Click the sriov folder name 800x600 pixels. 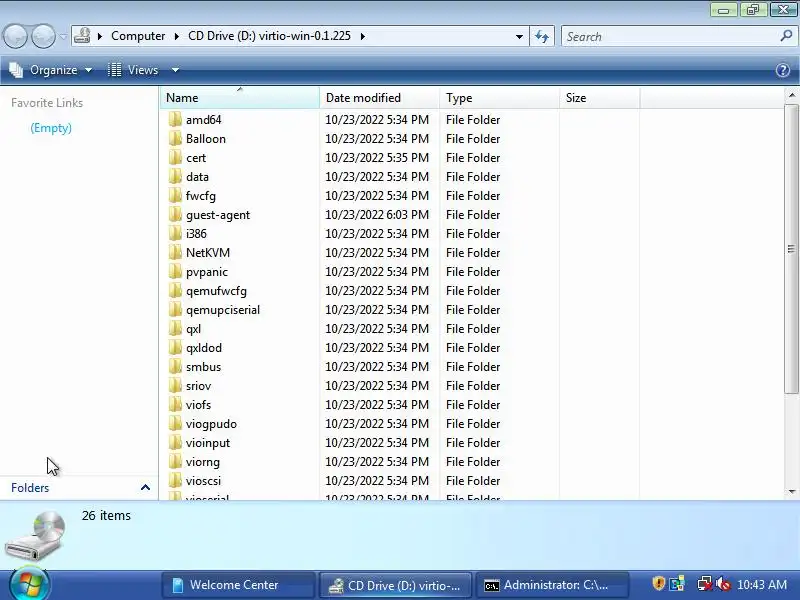coord(198,386)
